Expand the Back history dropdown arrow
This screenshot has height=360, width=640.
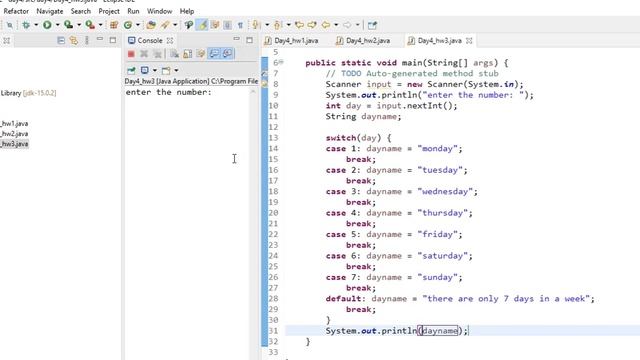336,25
